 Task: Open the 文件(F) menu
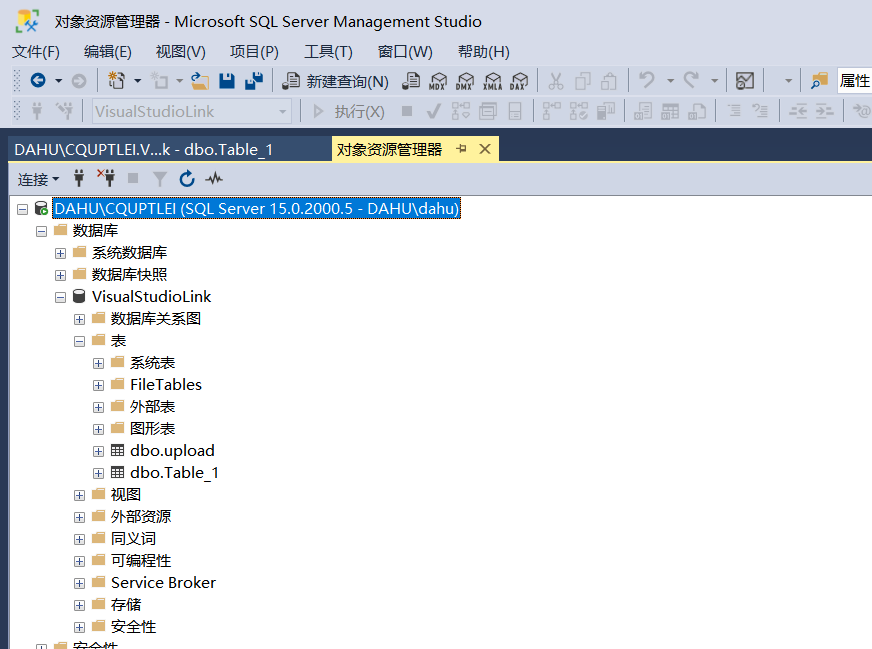tap(36, 52)
